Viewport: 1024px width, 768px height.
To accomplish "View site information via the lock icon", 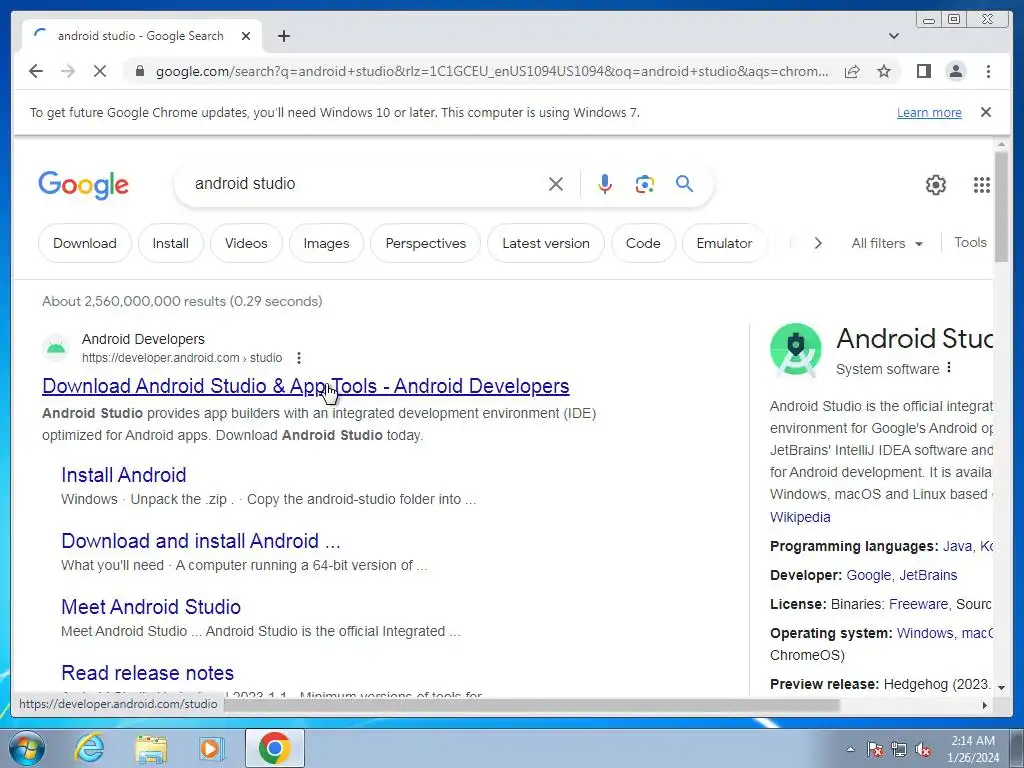I will [139, 71].
